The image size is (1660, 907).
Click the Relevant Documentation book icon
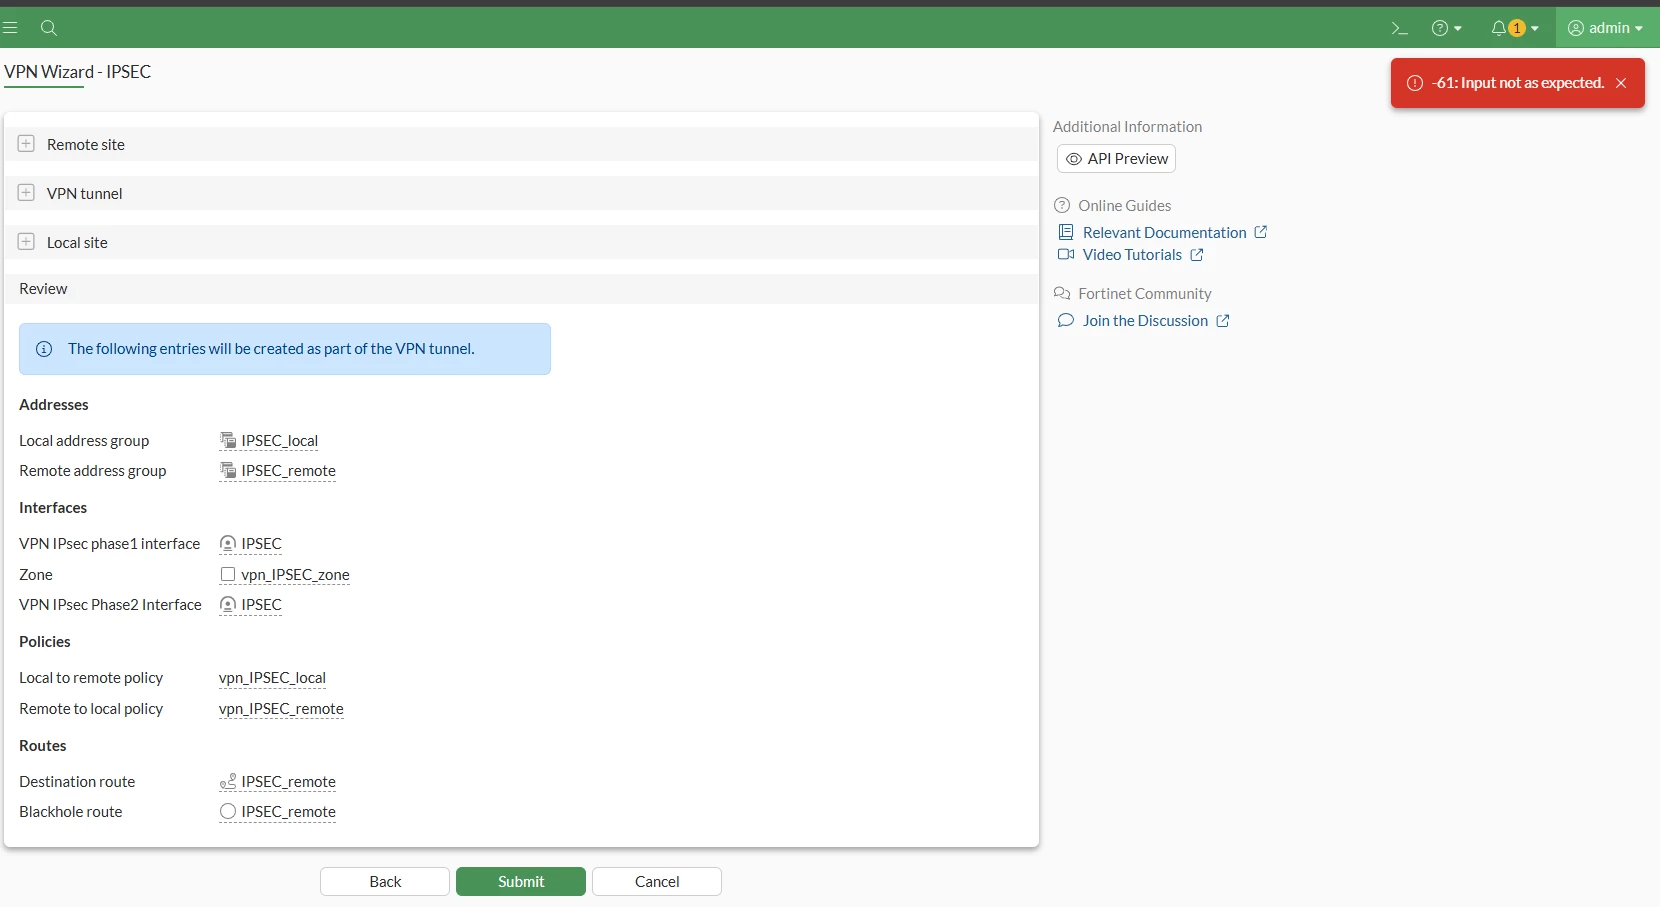coord(1066,232)
